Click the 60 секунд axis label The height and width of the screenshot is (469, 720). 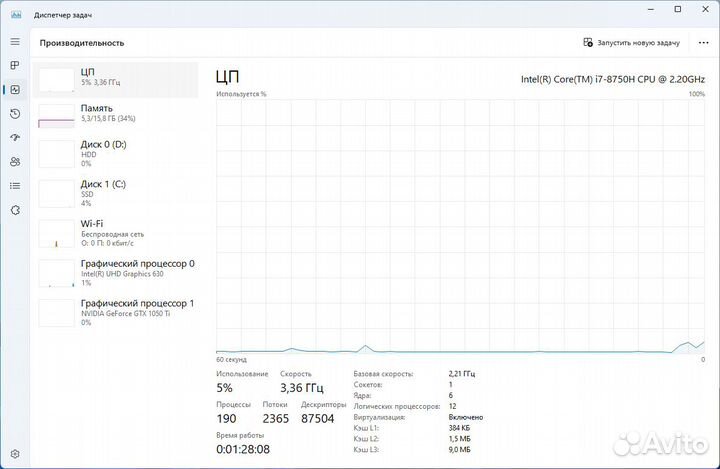[231, 360]
